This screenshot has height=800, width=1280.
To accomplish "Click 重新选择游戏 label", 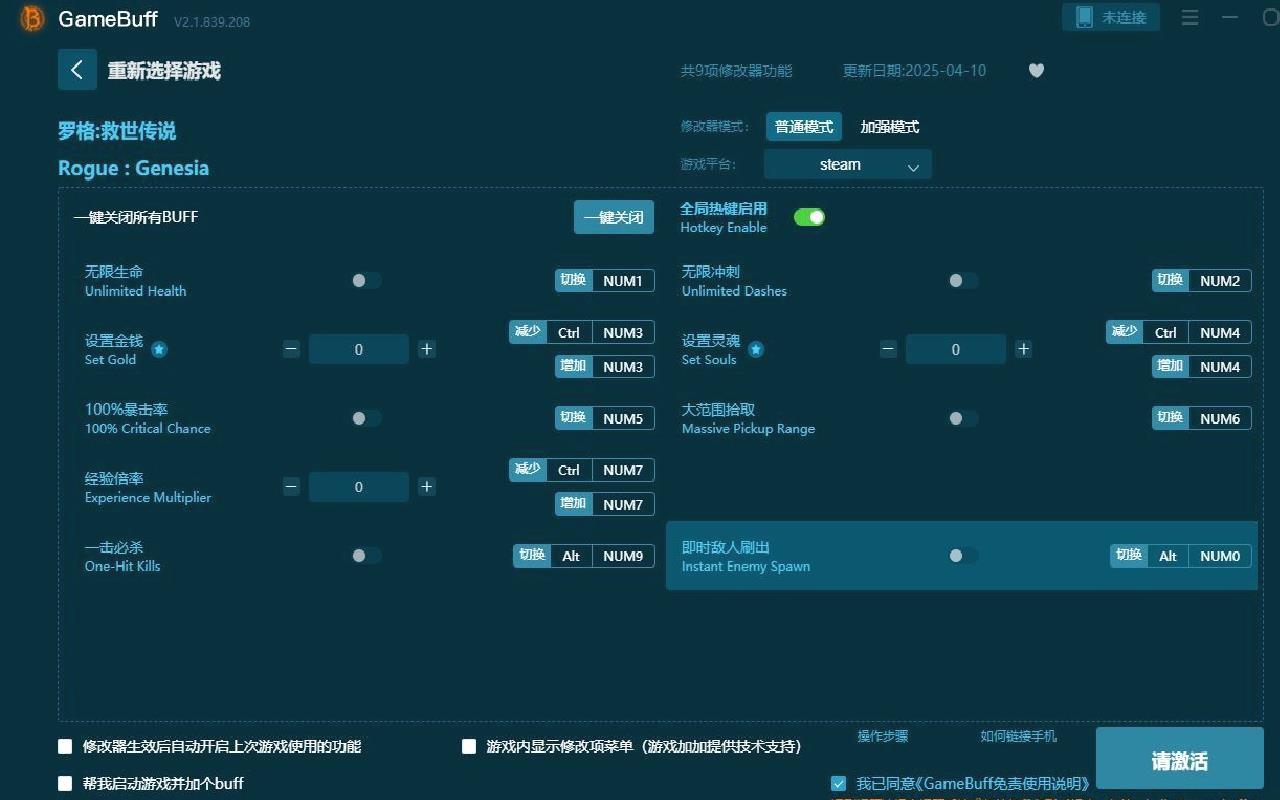I will 164,71.
